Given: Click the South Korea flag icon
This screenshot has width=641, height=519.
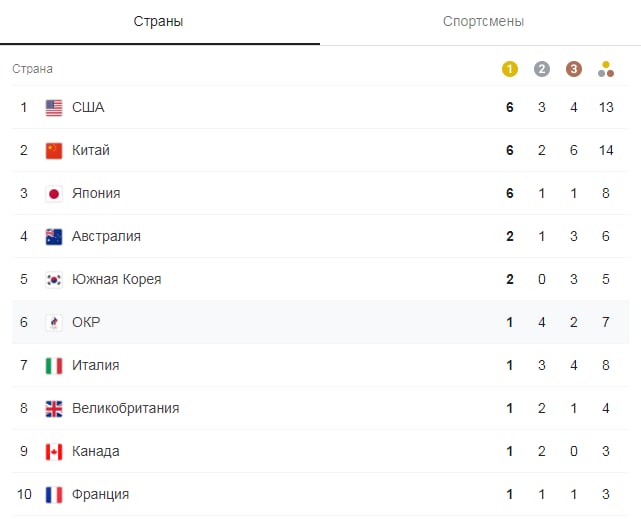Looking at the screenshot, I should click(x=54, y=280).
